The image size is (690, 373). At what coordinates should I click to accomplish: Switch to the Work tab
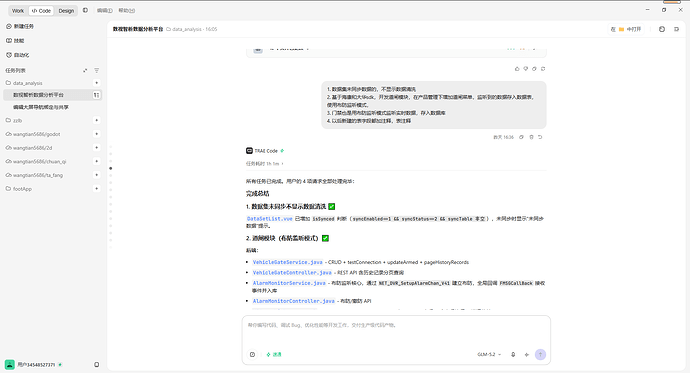pos(18,11)
